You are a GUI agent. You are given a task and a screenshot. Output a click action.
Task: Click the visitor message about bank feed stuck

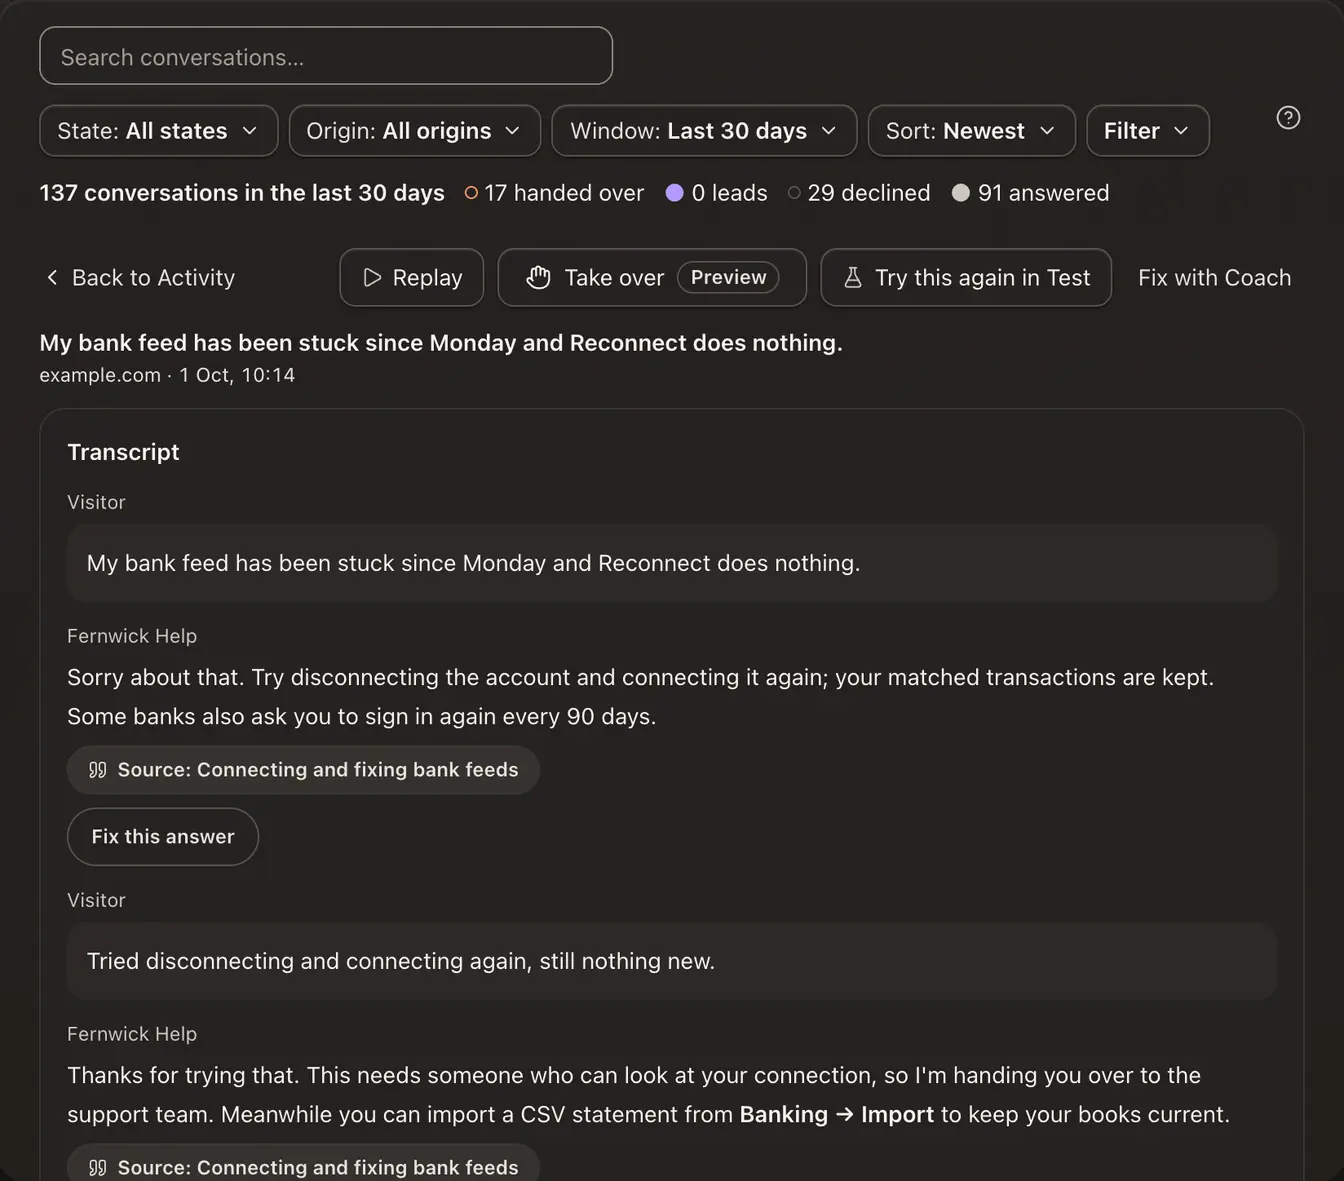pyautogui.click(x=672, y=563)
